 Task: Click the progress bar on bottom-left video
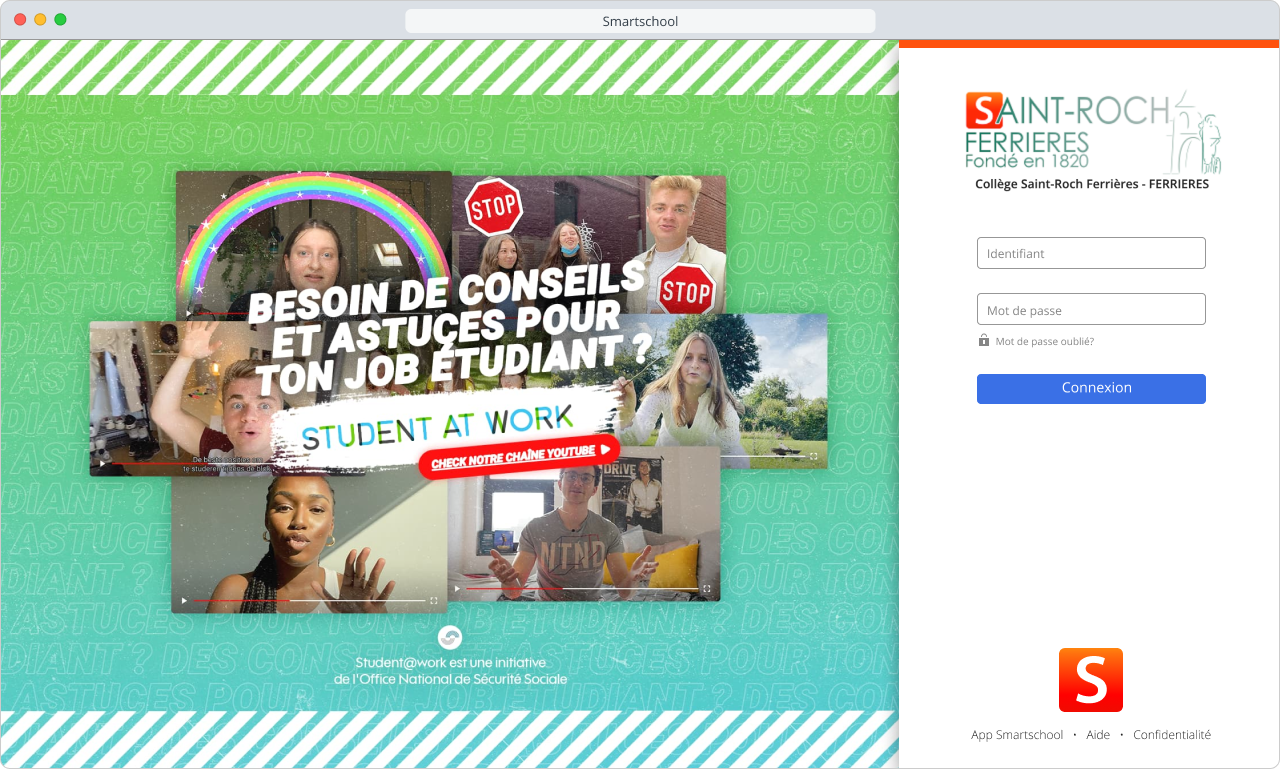pos(309,601)
